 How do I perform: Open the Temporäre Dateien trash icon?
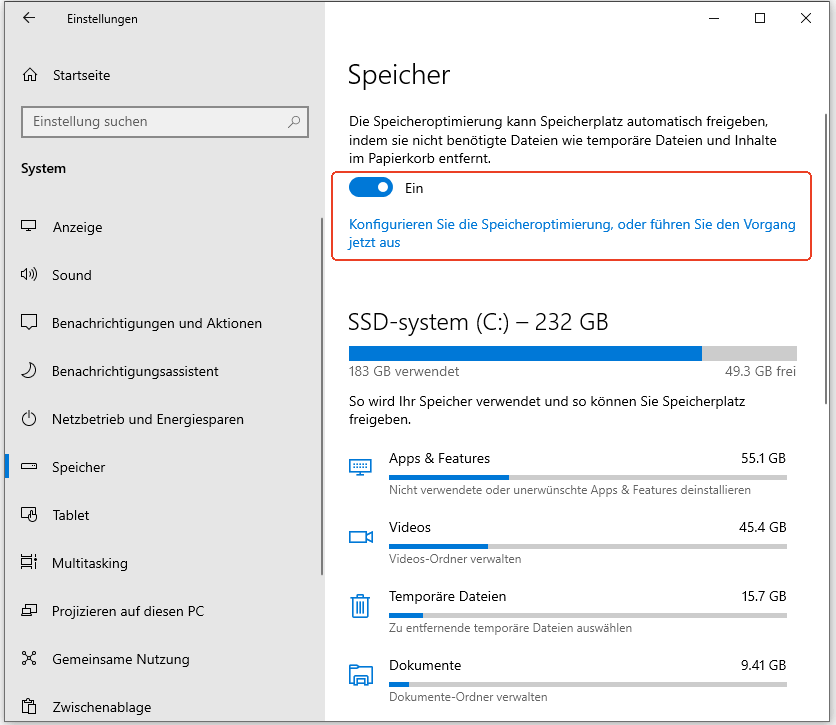(x=360, y=605)
